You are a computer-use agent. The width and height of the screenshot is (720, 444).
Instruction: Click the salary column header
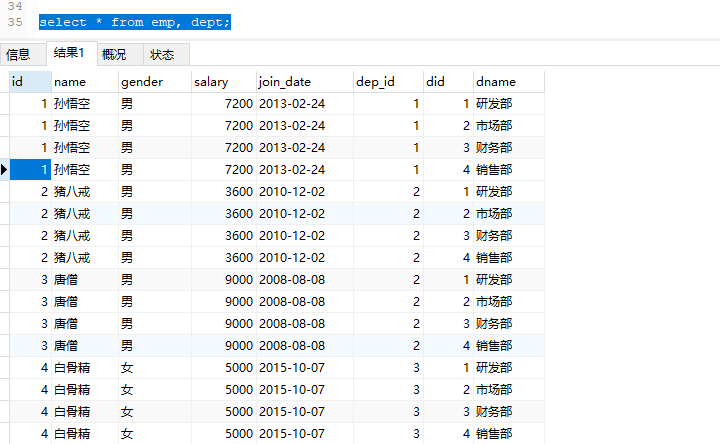tap(223, 81)
